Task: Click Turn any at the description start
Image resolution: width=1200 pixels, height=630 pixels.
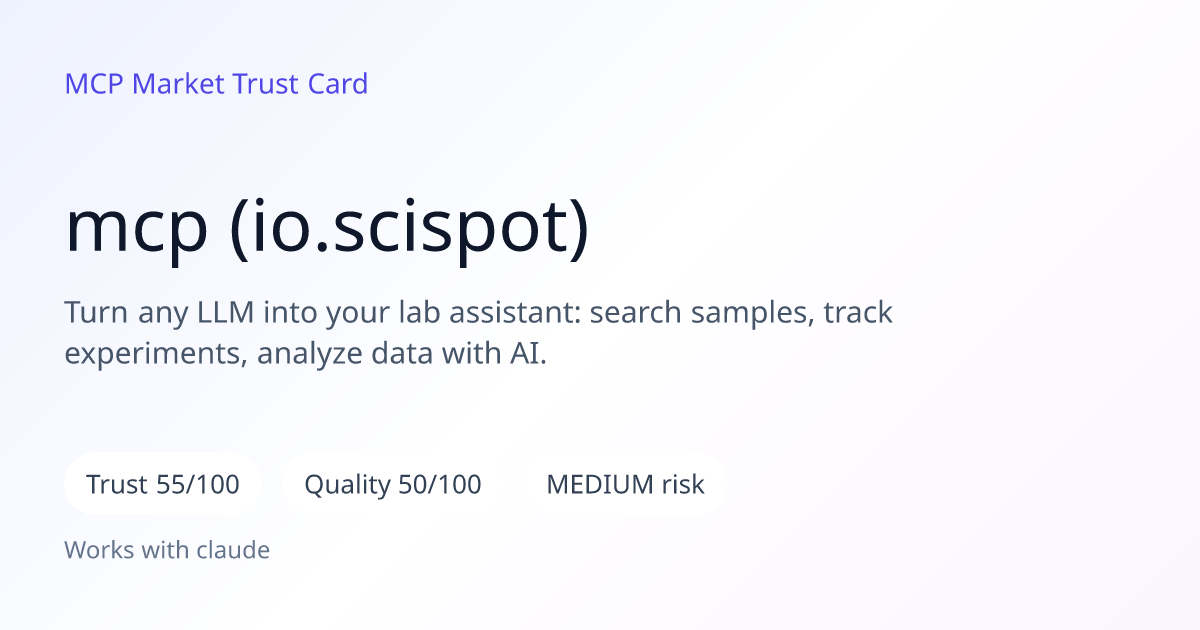Action: coord(128,313)
